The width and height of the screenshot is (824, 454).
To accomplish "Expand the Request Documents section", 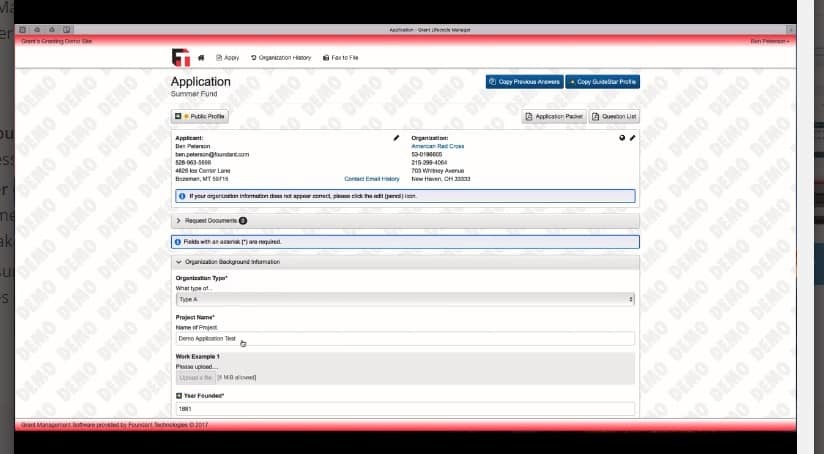I will [210, 220].
